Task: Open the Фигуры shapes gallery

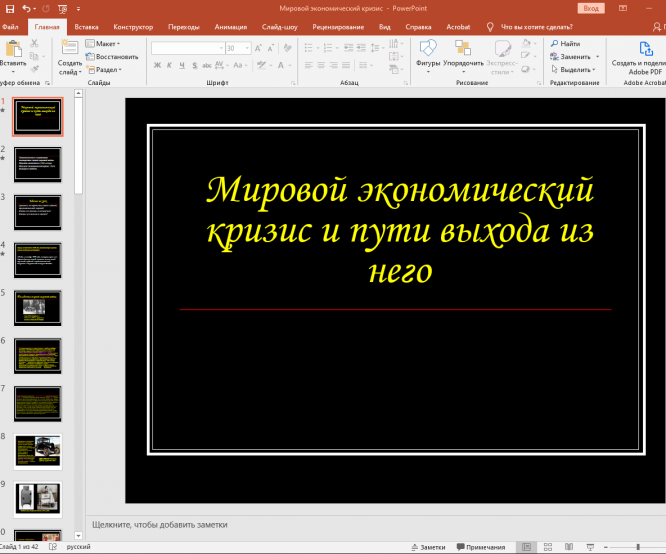Action: [428, 48]
